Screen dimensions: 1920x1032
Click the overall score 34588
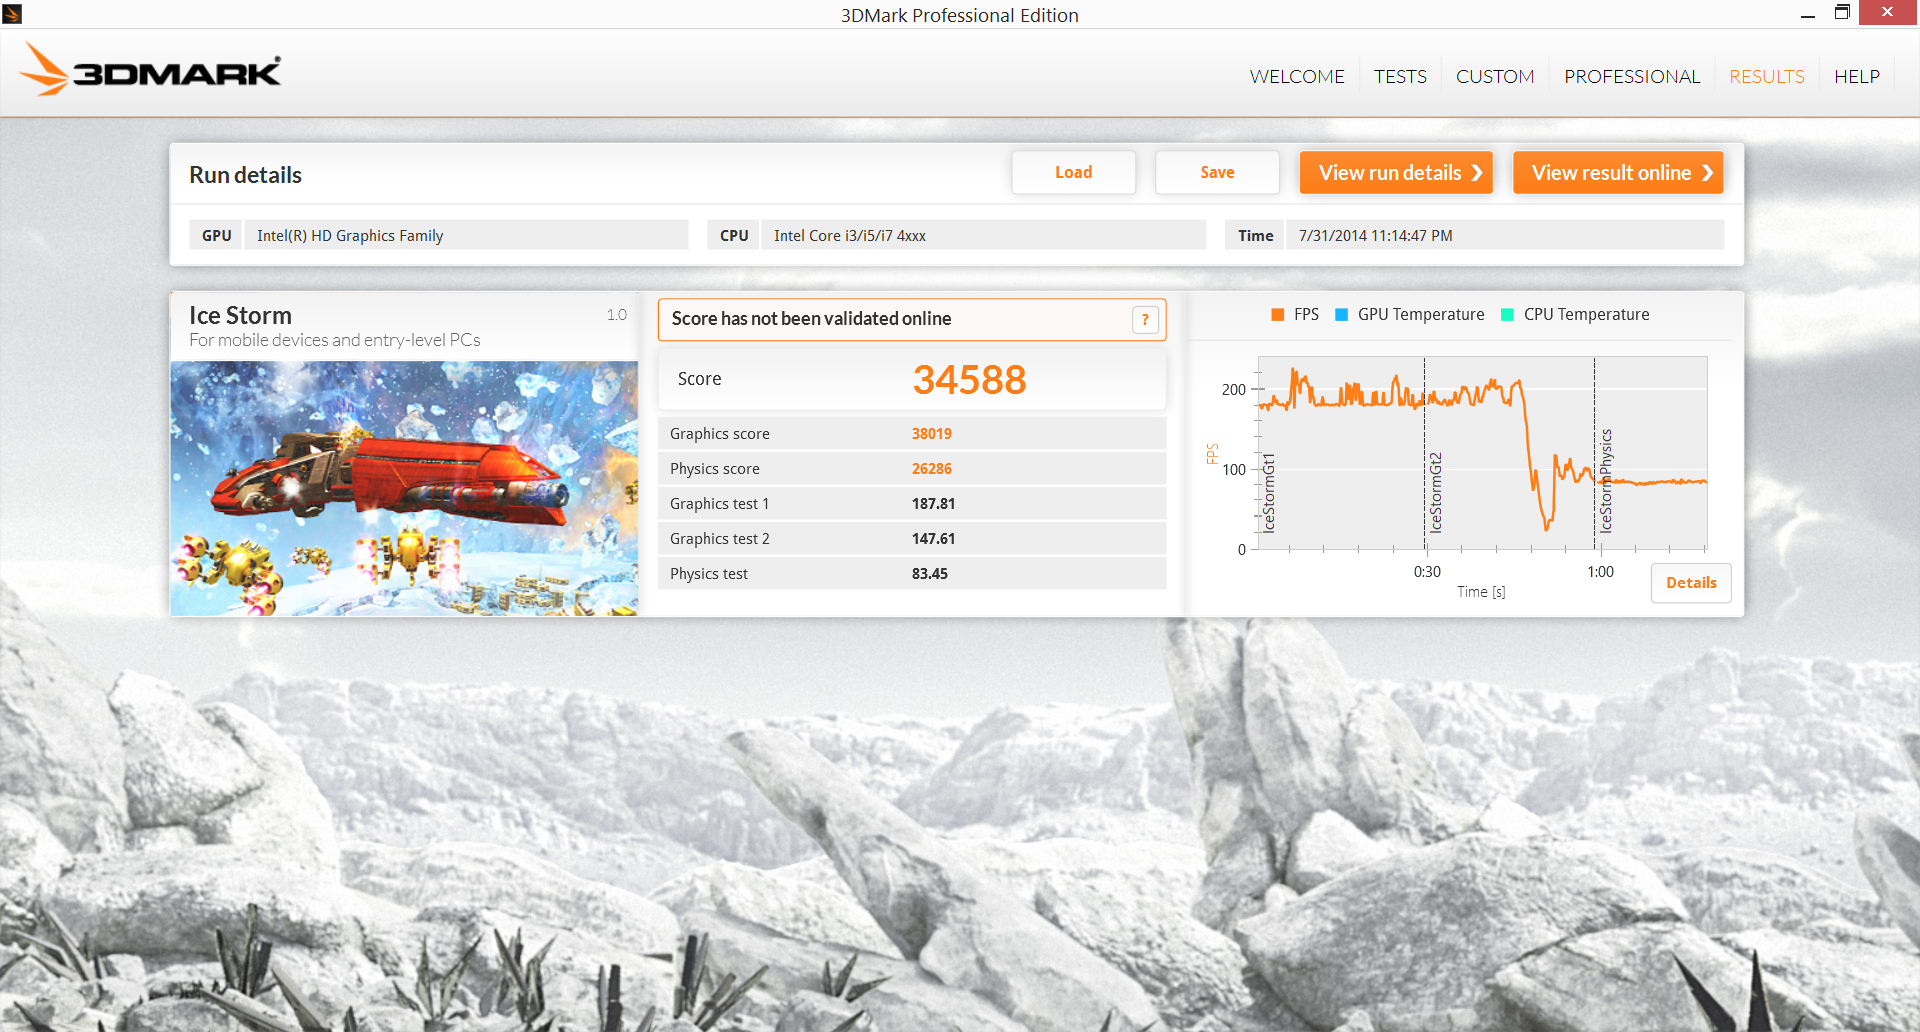[x=969, y=380]
